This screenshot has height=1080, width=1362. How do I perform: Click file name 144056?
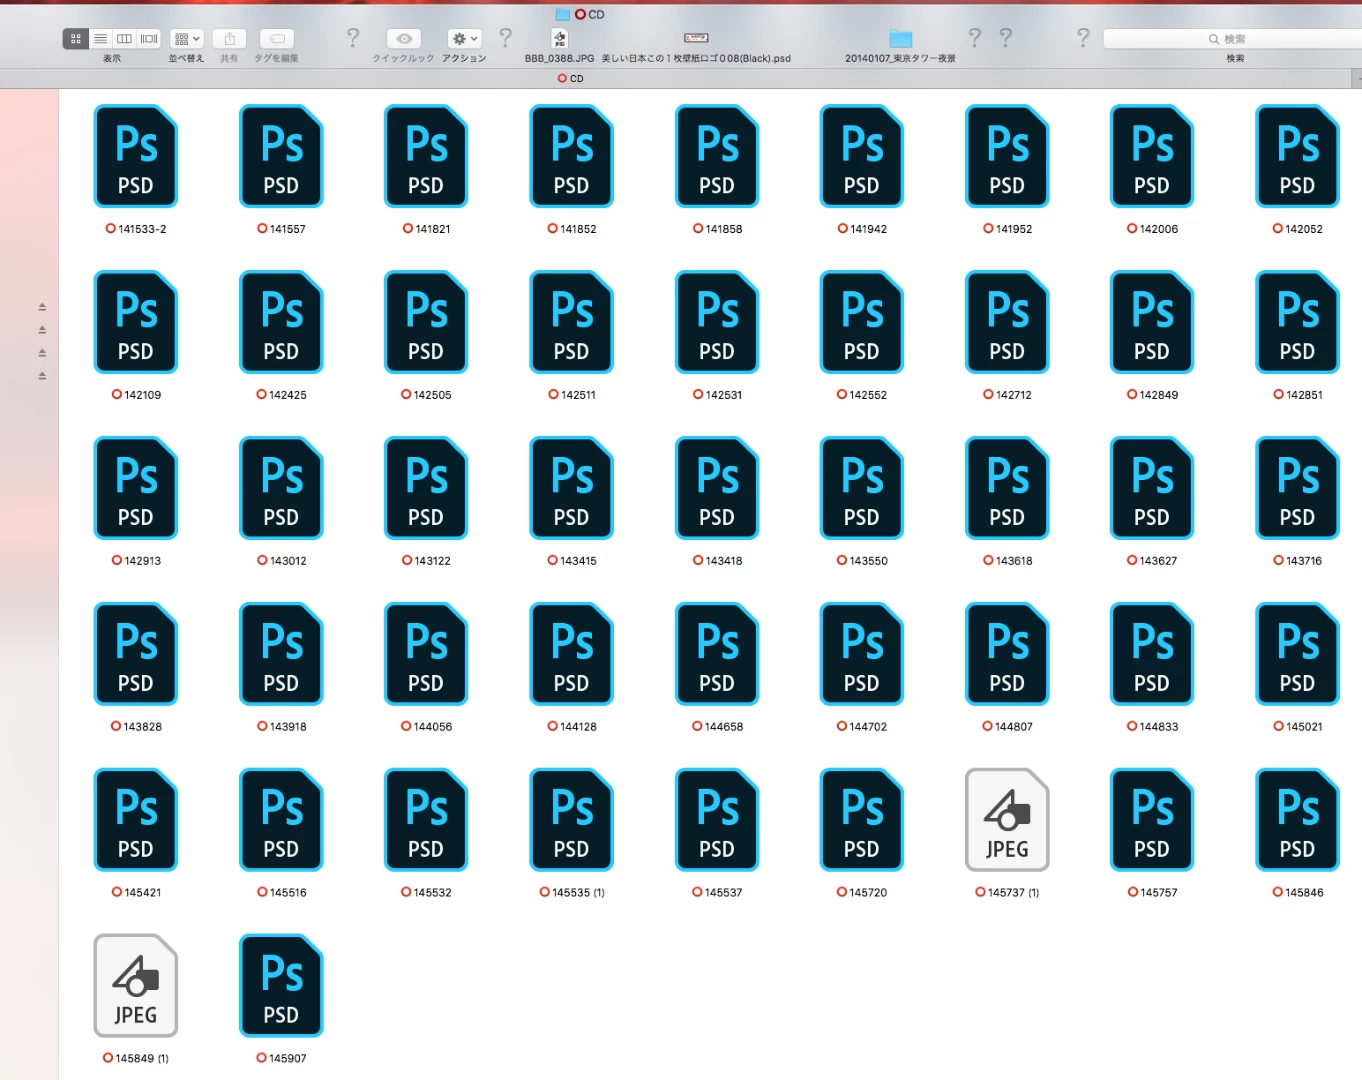(433, 727)
